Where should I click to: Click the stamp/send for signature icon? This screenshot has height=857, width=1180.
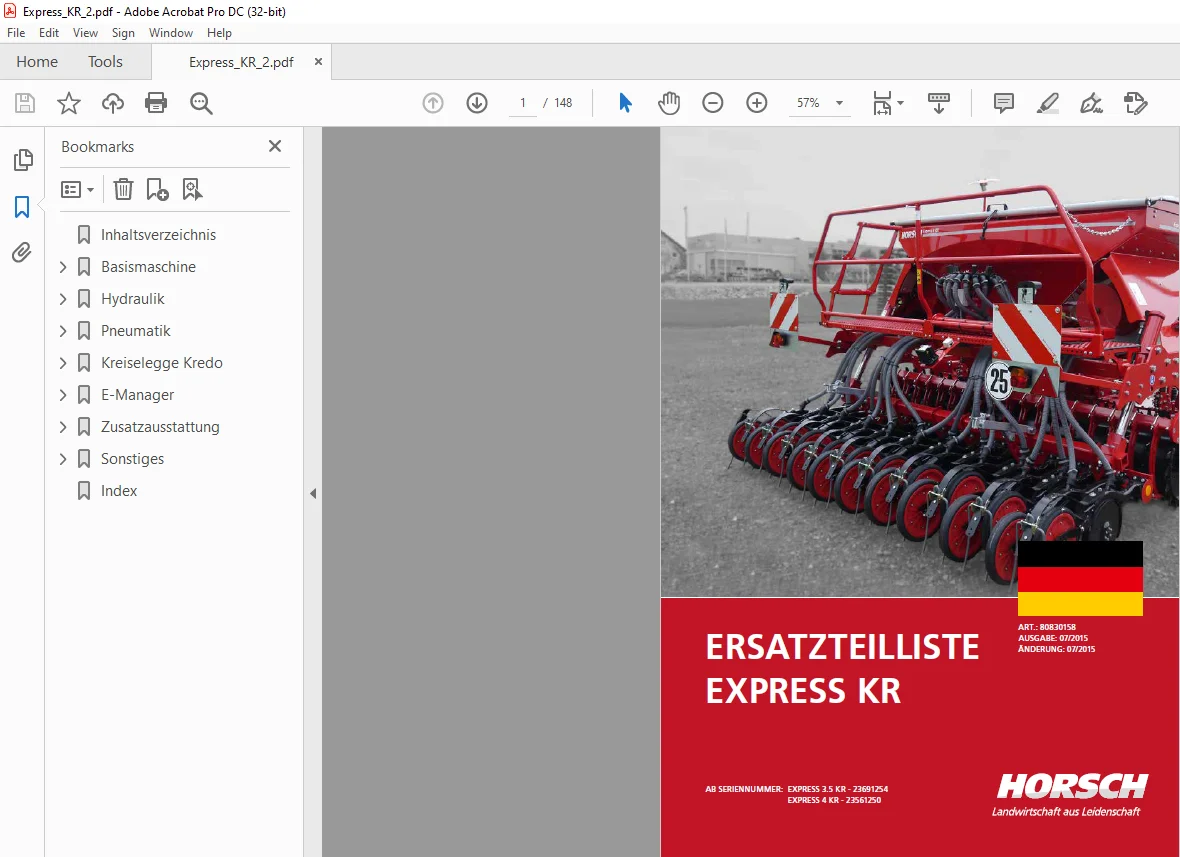(1135, 103)
